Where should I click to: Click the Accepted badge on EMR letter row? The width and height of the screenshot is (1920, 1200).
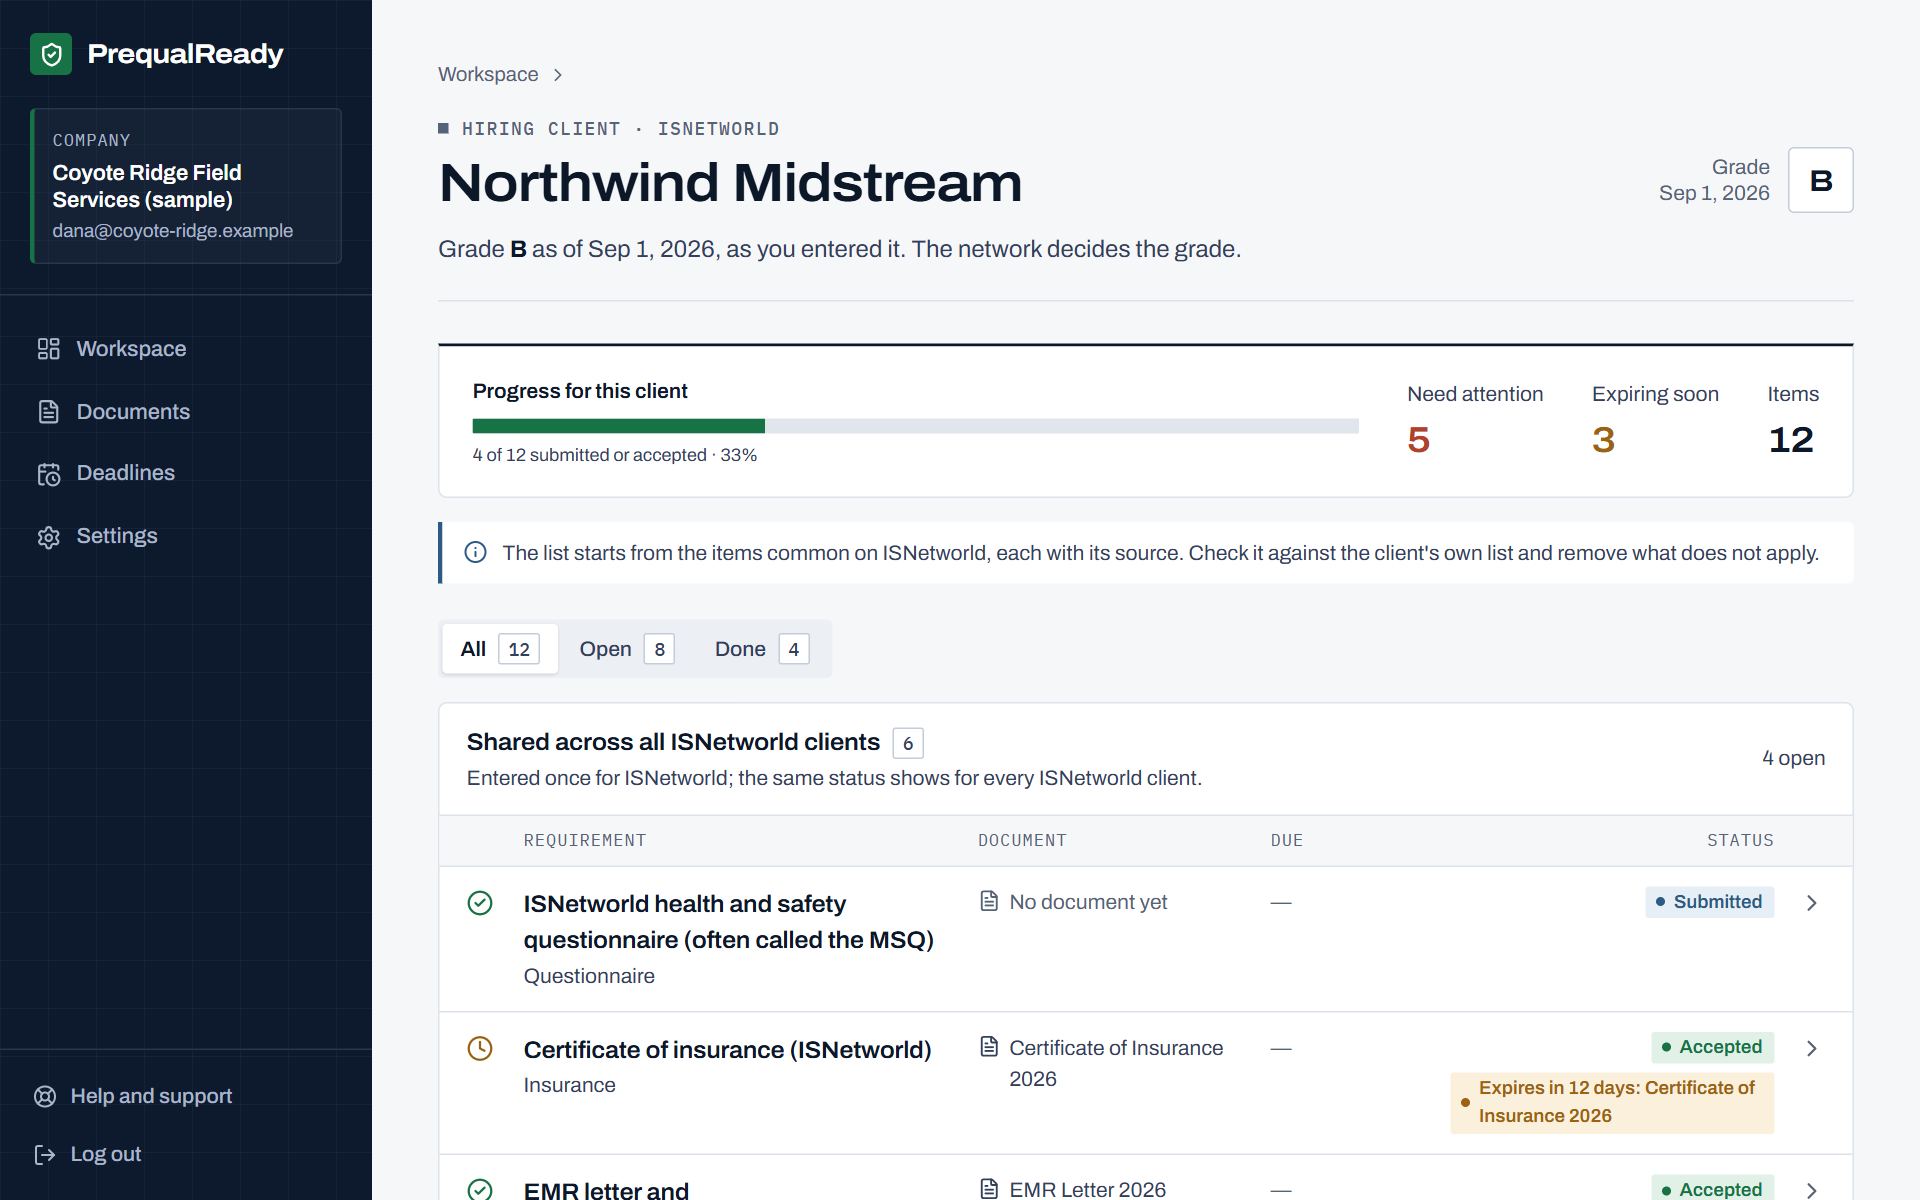(x=1713, y=1188)
